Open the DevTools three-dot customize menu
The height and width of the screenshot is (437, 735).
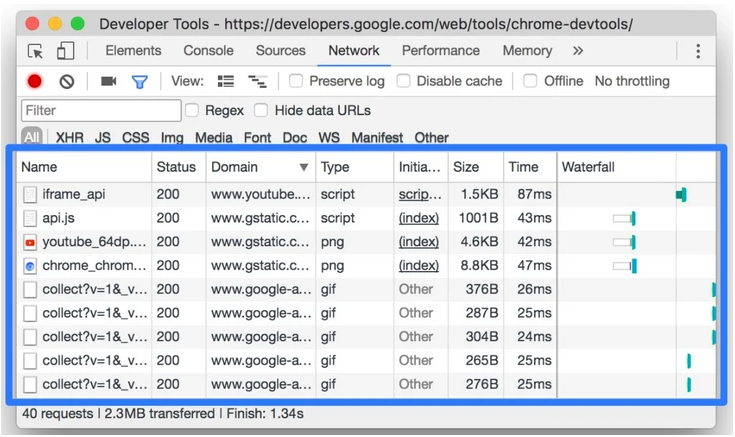pos(698,51)
